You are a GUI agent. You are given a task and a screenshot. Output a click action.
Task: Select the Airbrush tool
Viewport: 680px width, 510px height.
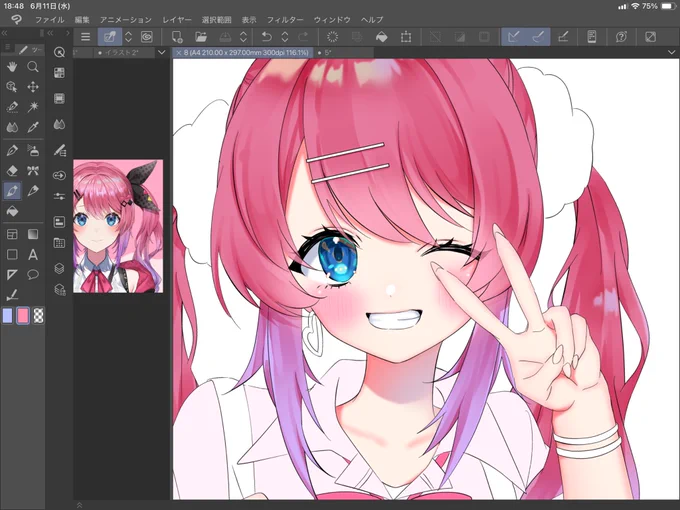(33, 150)
